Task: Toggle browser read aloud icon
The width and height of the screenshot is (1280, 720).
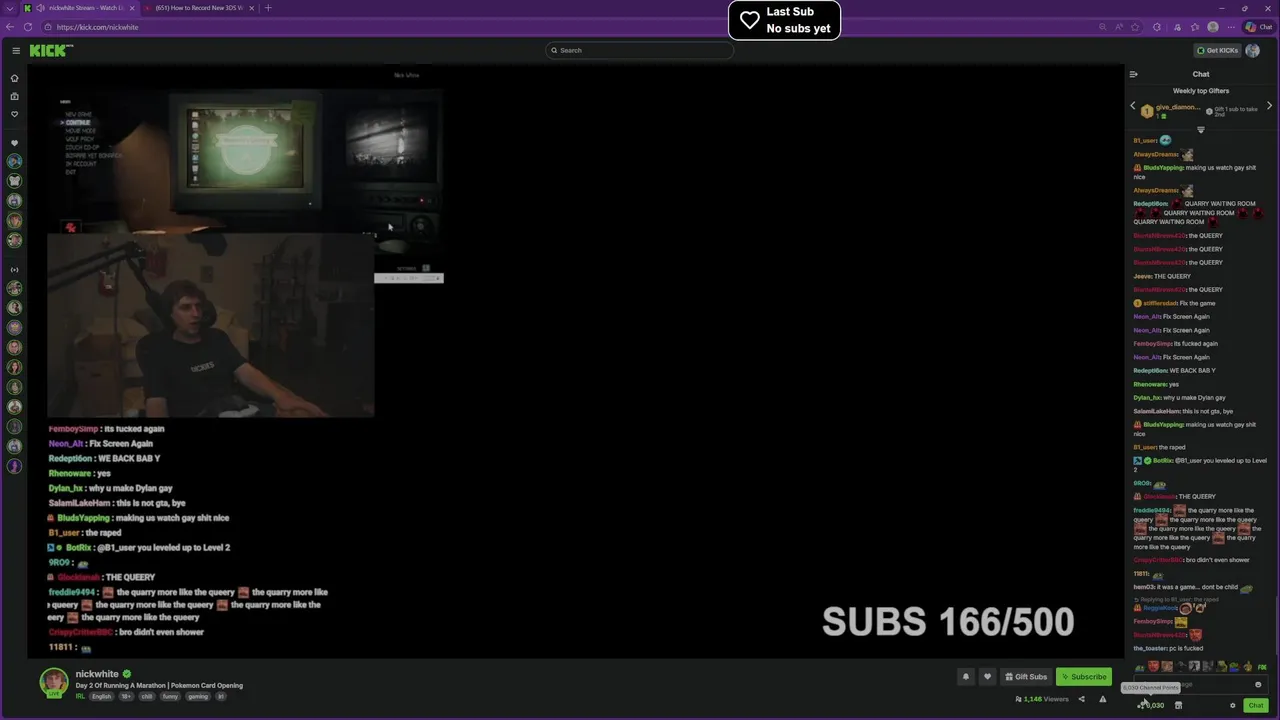Action: (1121, 27)
